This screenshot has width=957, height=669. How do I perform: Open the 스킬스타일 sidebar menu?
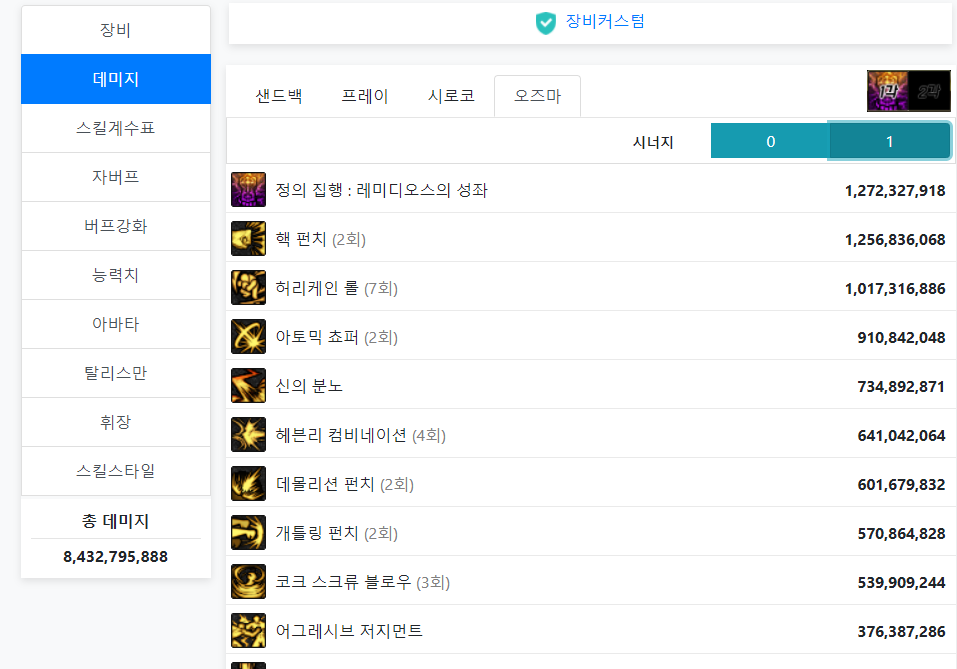pos(116,471)
